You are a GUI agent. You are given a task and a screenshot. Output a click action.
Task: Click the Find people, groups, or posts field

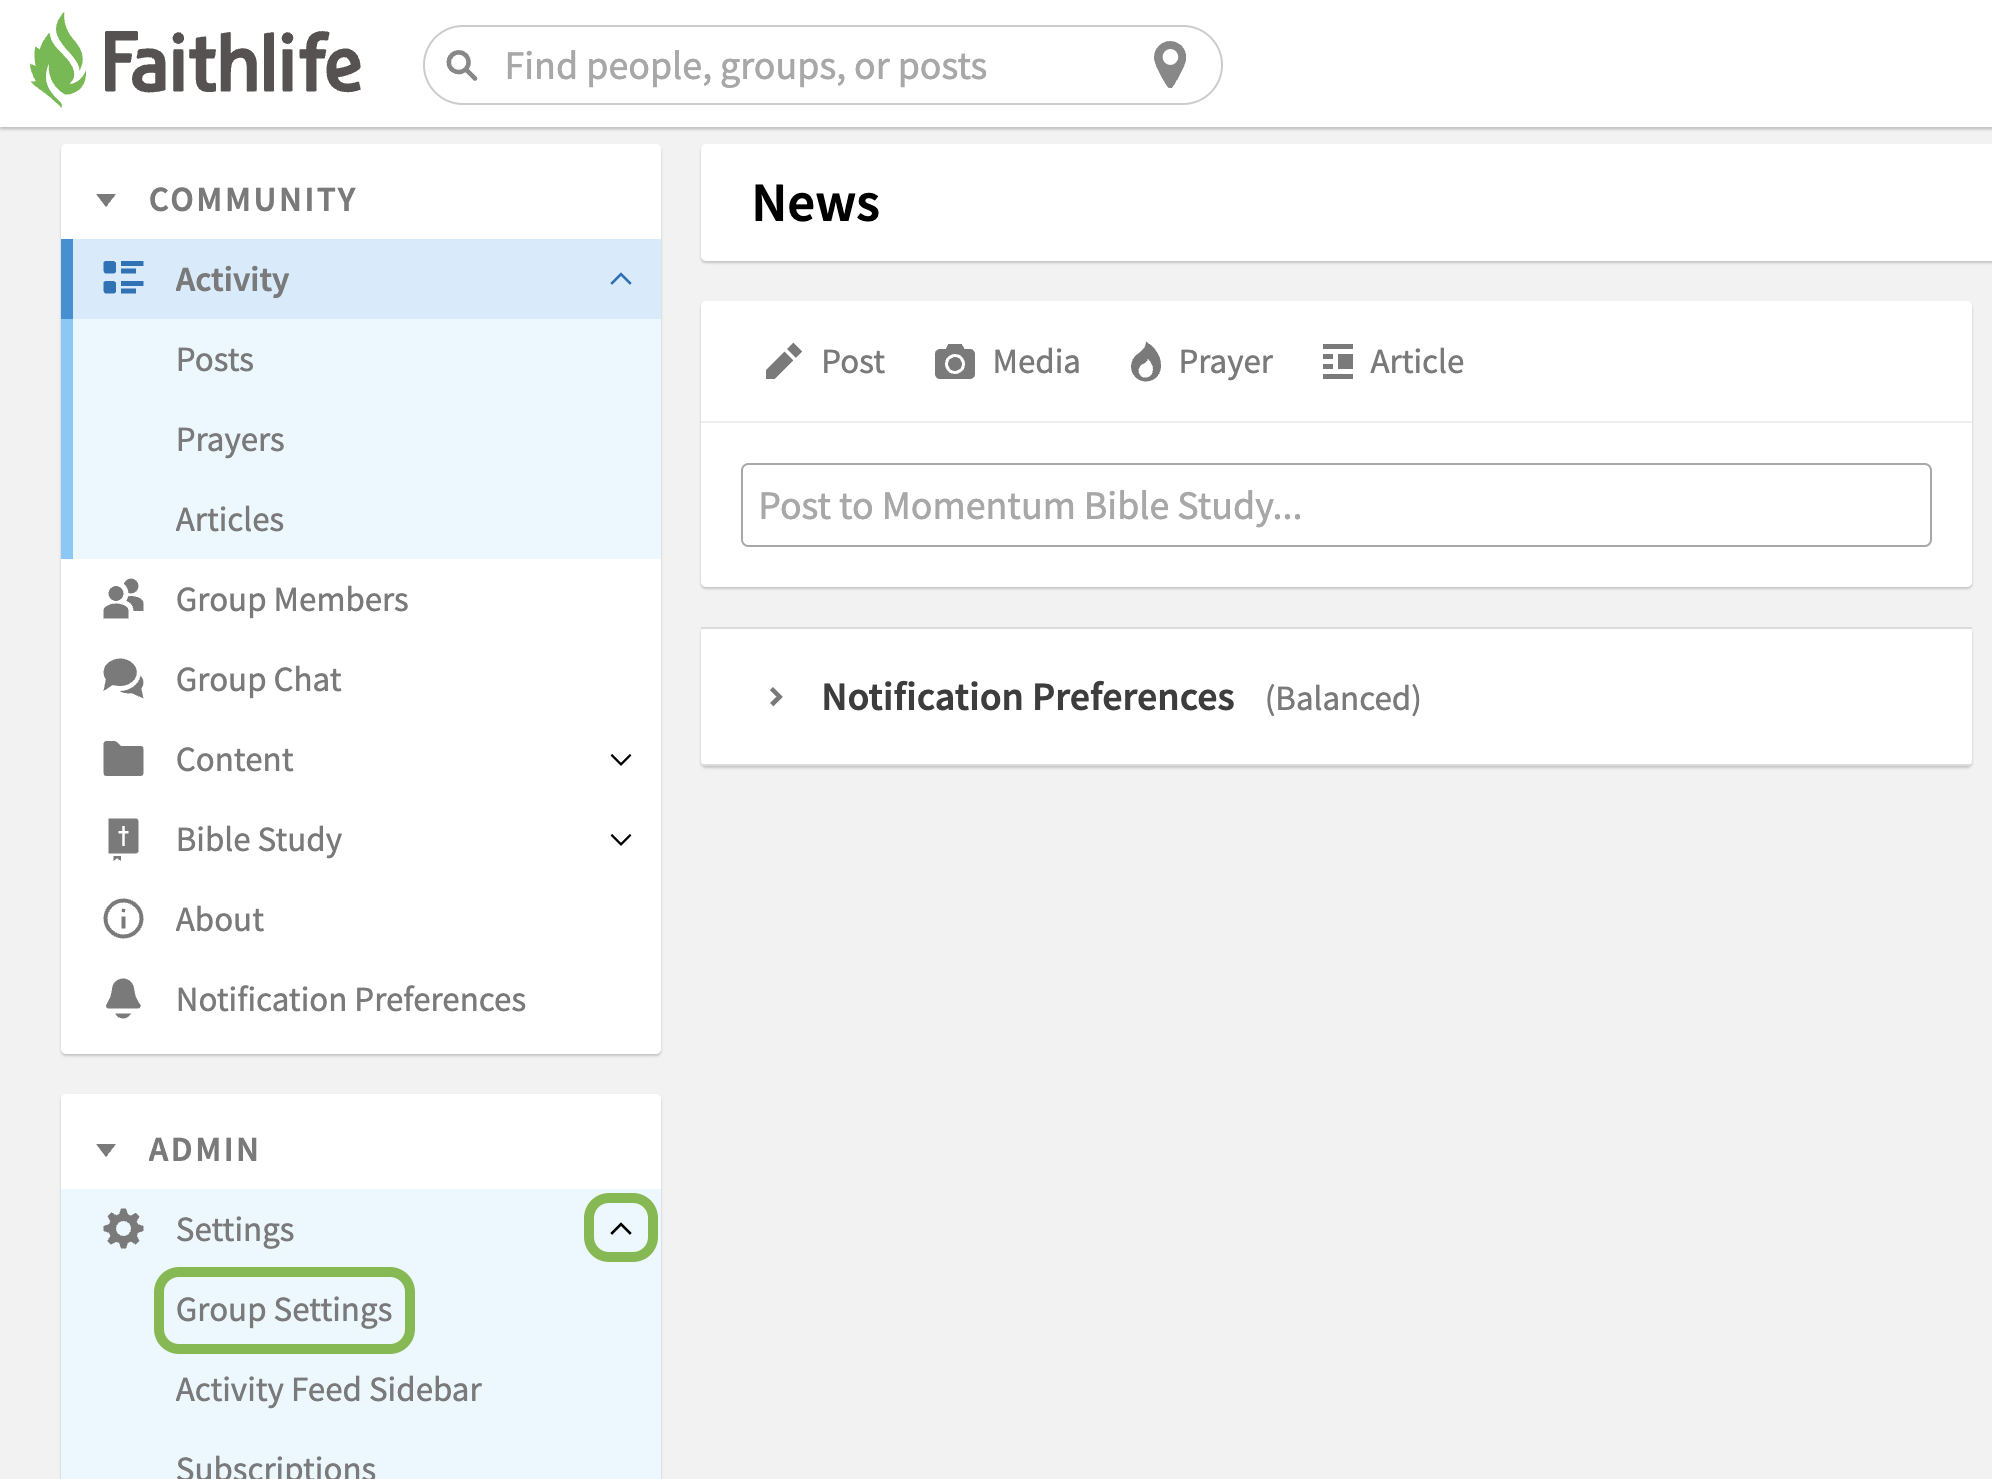pos(822,65)
